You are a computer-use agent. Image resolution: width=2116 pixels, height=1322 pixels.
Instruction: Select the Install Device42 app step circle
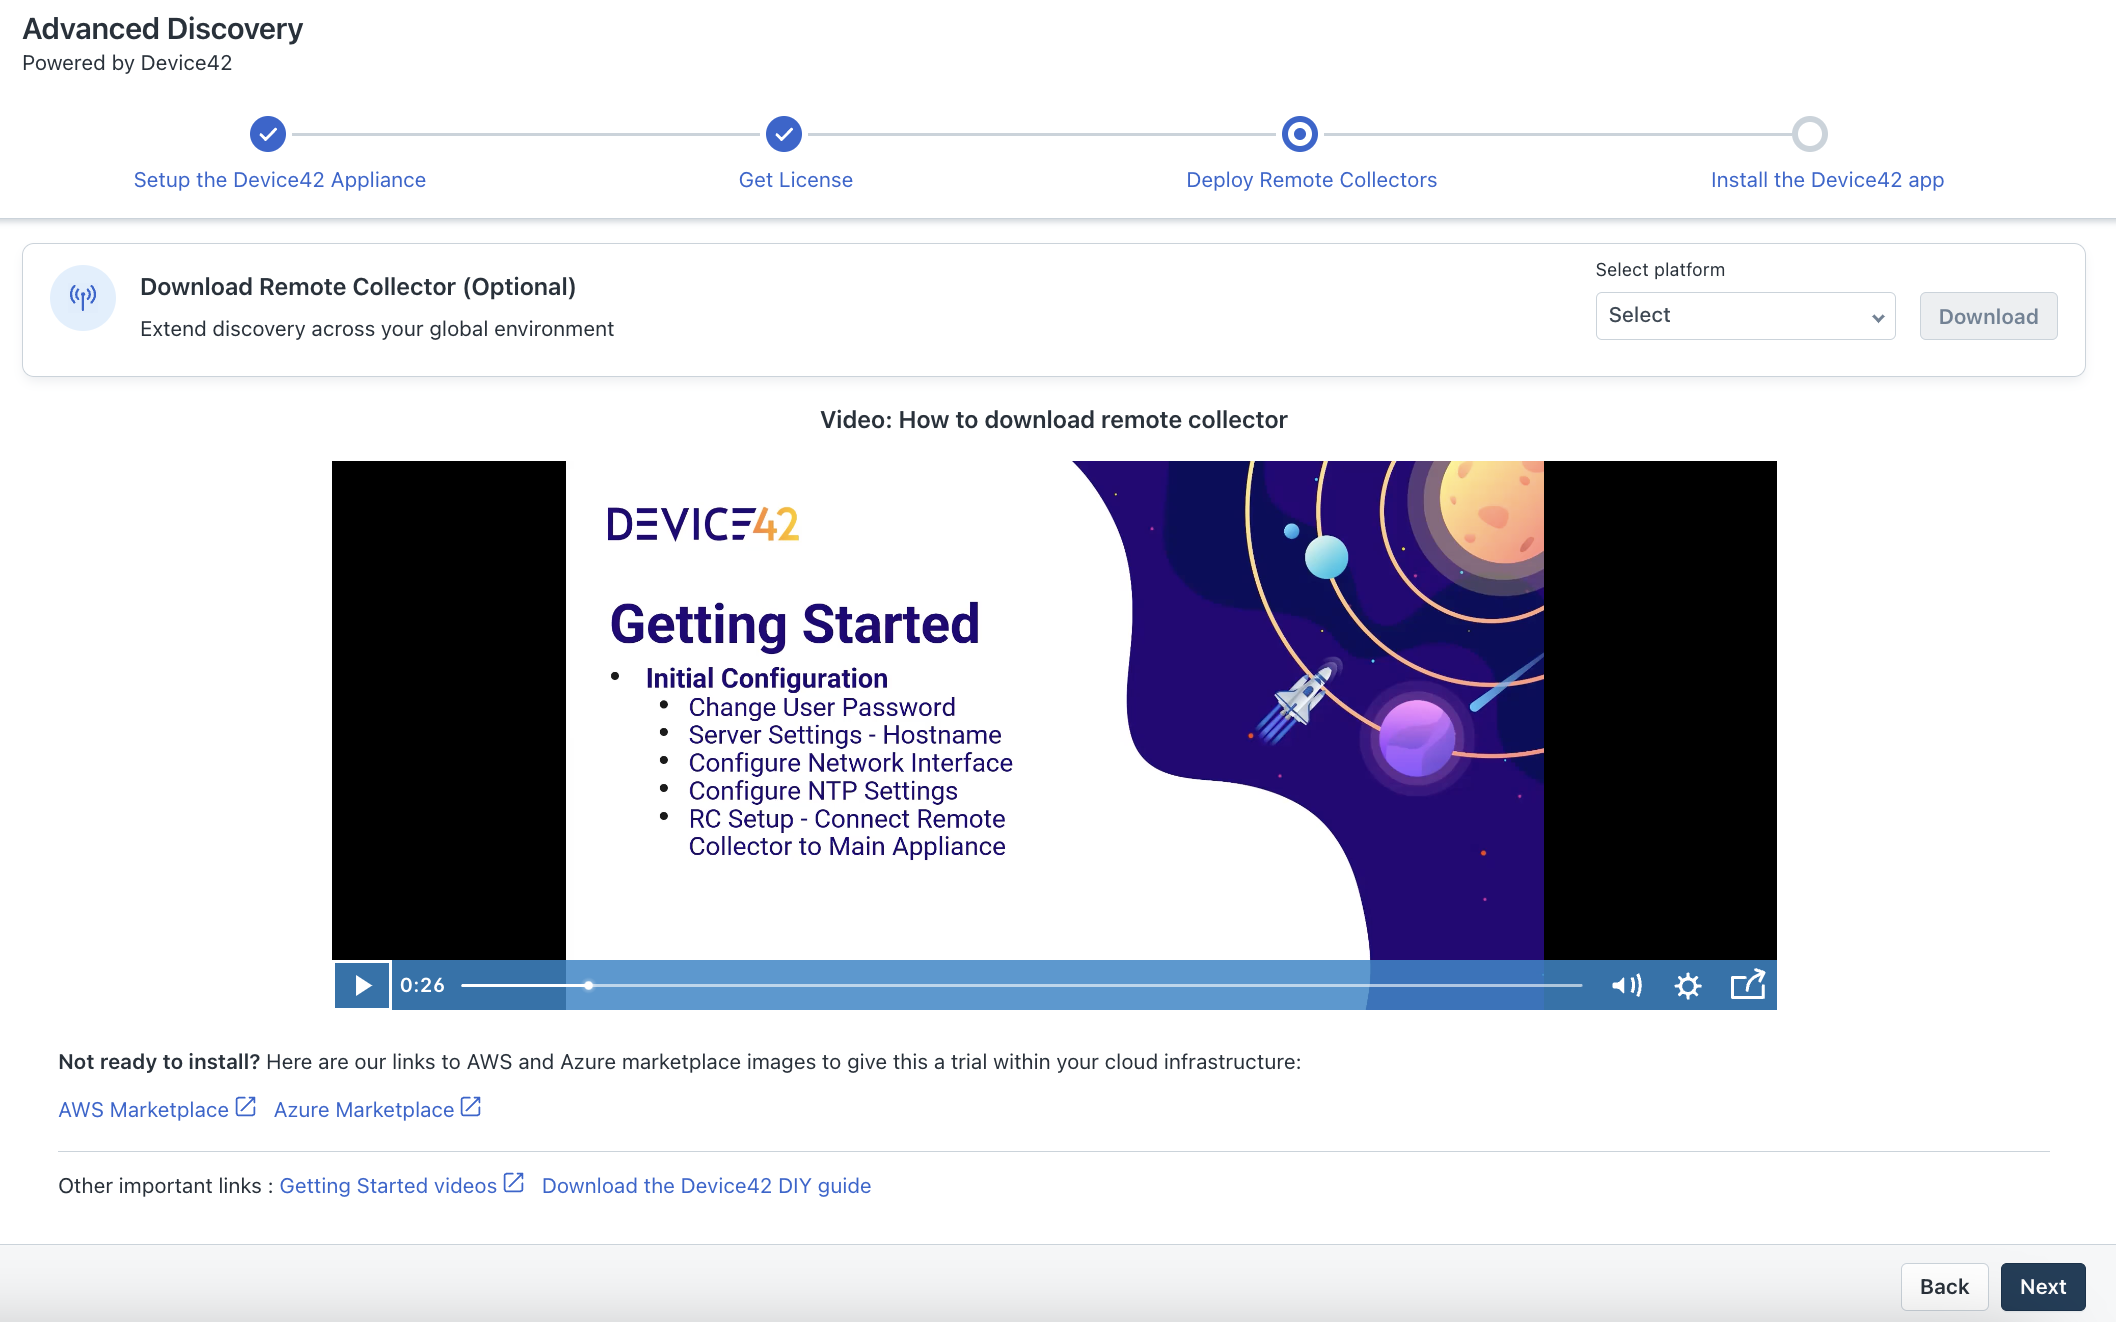[1809, 134]
